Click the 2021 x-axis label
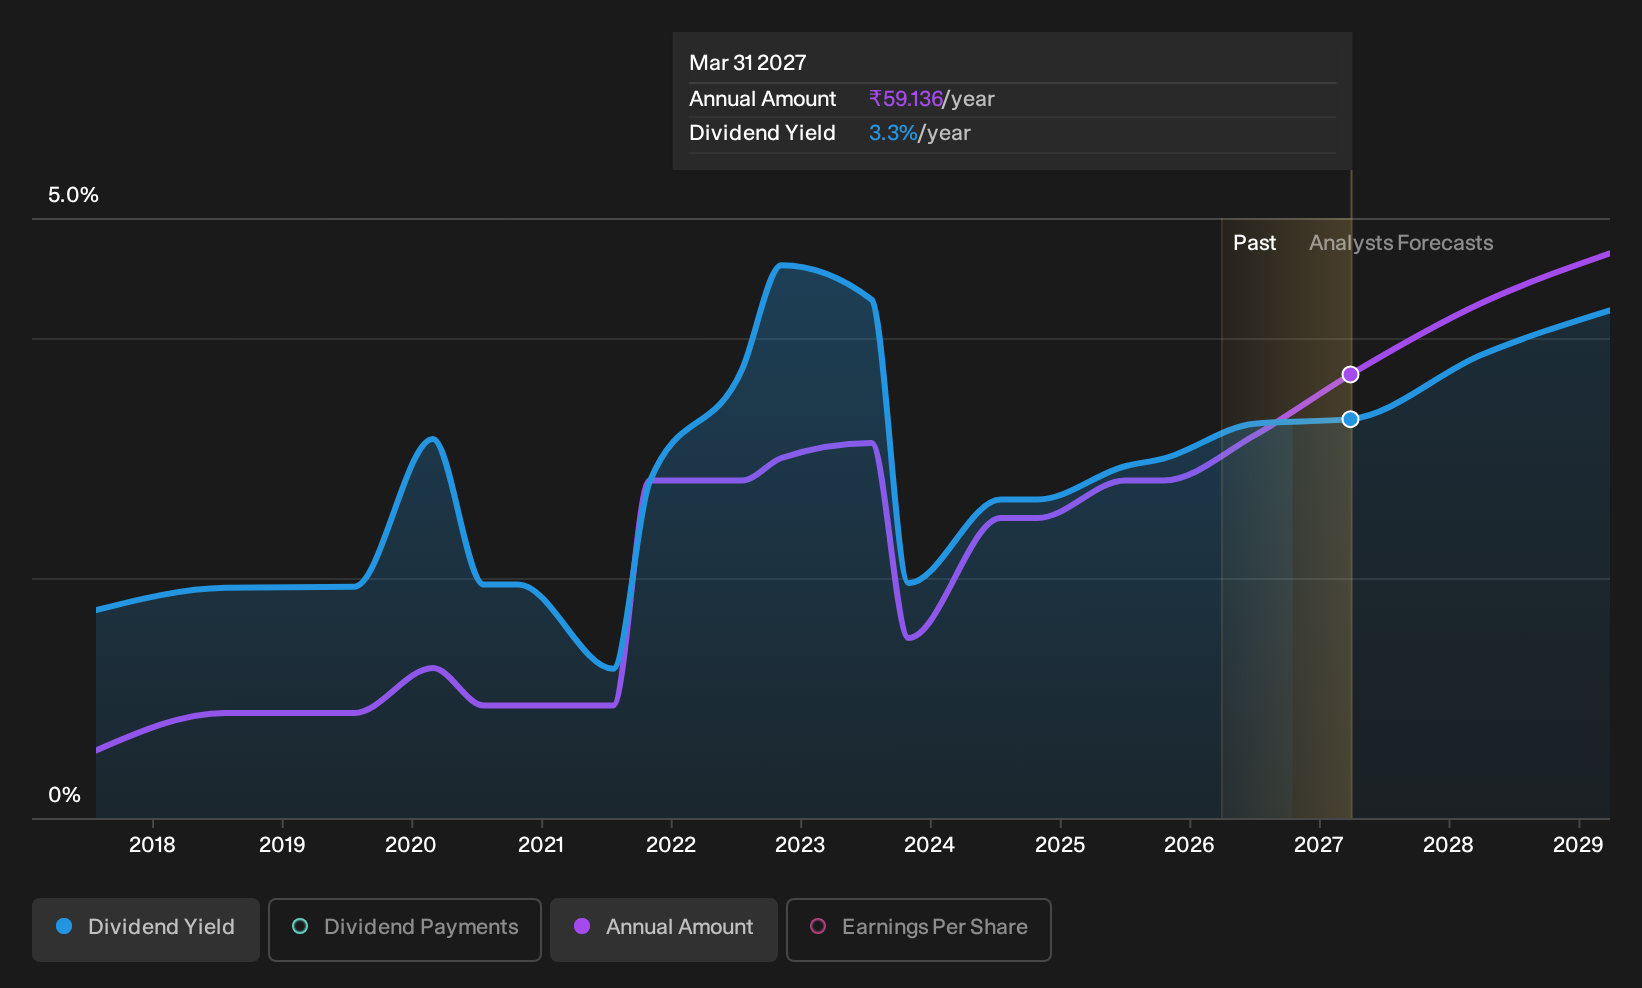 point(541,845)
